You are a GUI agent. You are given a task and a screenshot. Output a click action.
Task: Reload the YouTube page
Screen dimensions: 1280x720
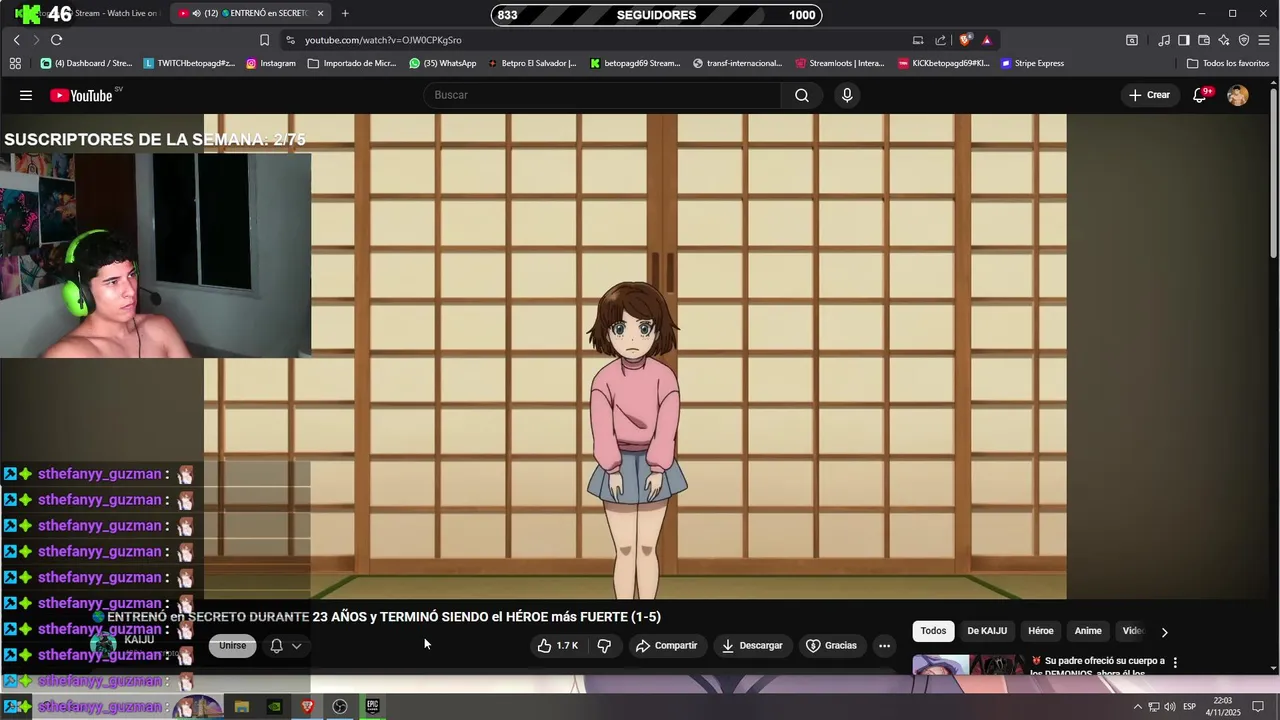[x=56, y=40]
